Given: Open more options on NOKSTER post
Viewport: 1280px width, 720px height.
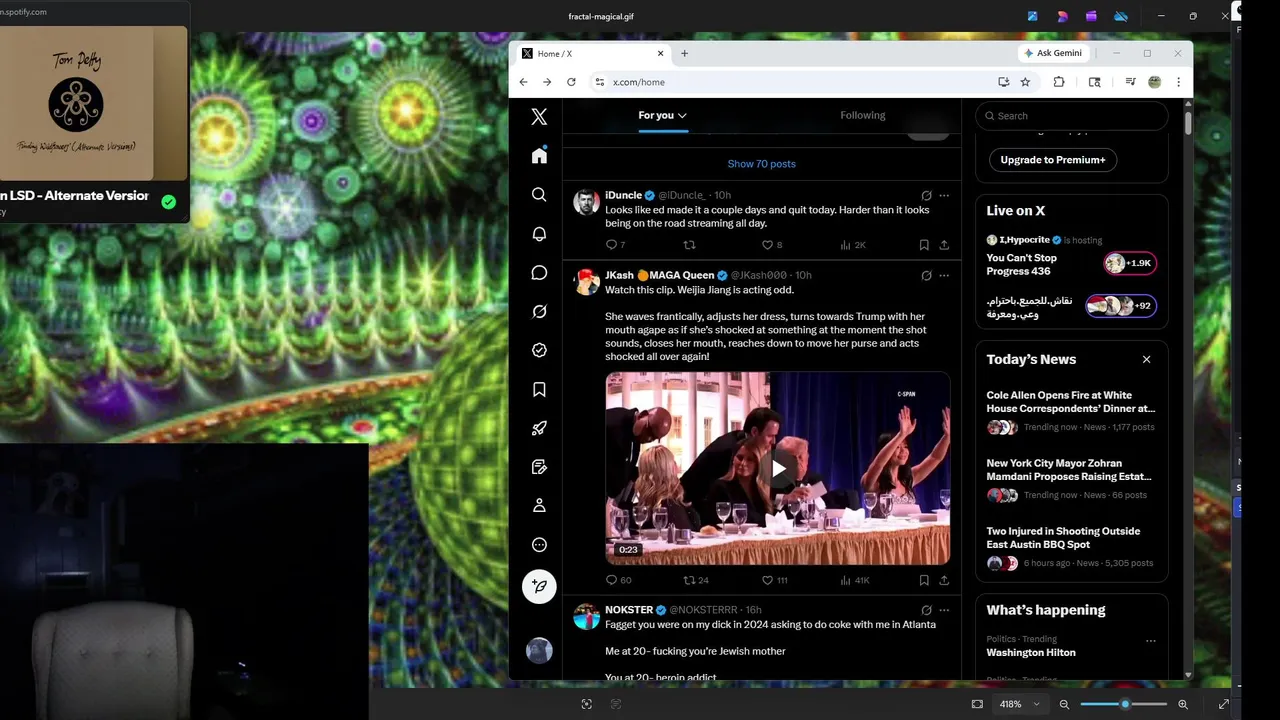Looking at the screenshot, I should click(x=944, y=610).
